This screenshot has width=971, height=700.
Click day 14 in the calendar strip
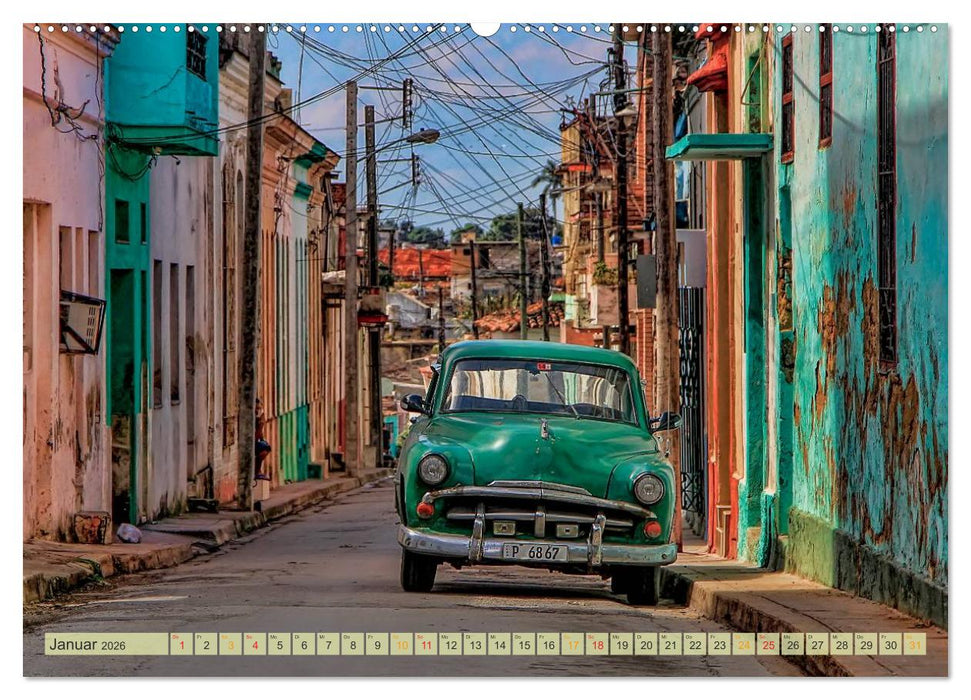tap(498, 645)
